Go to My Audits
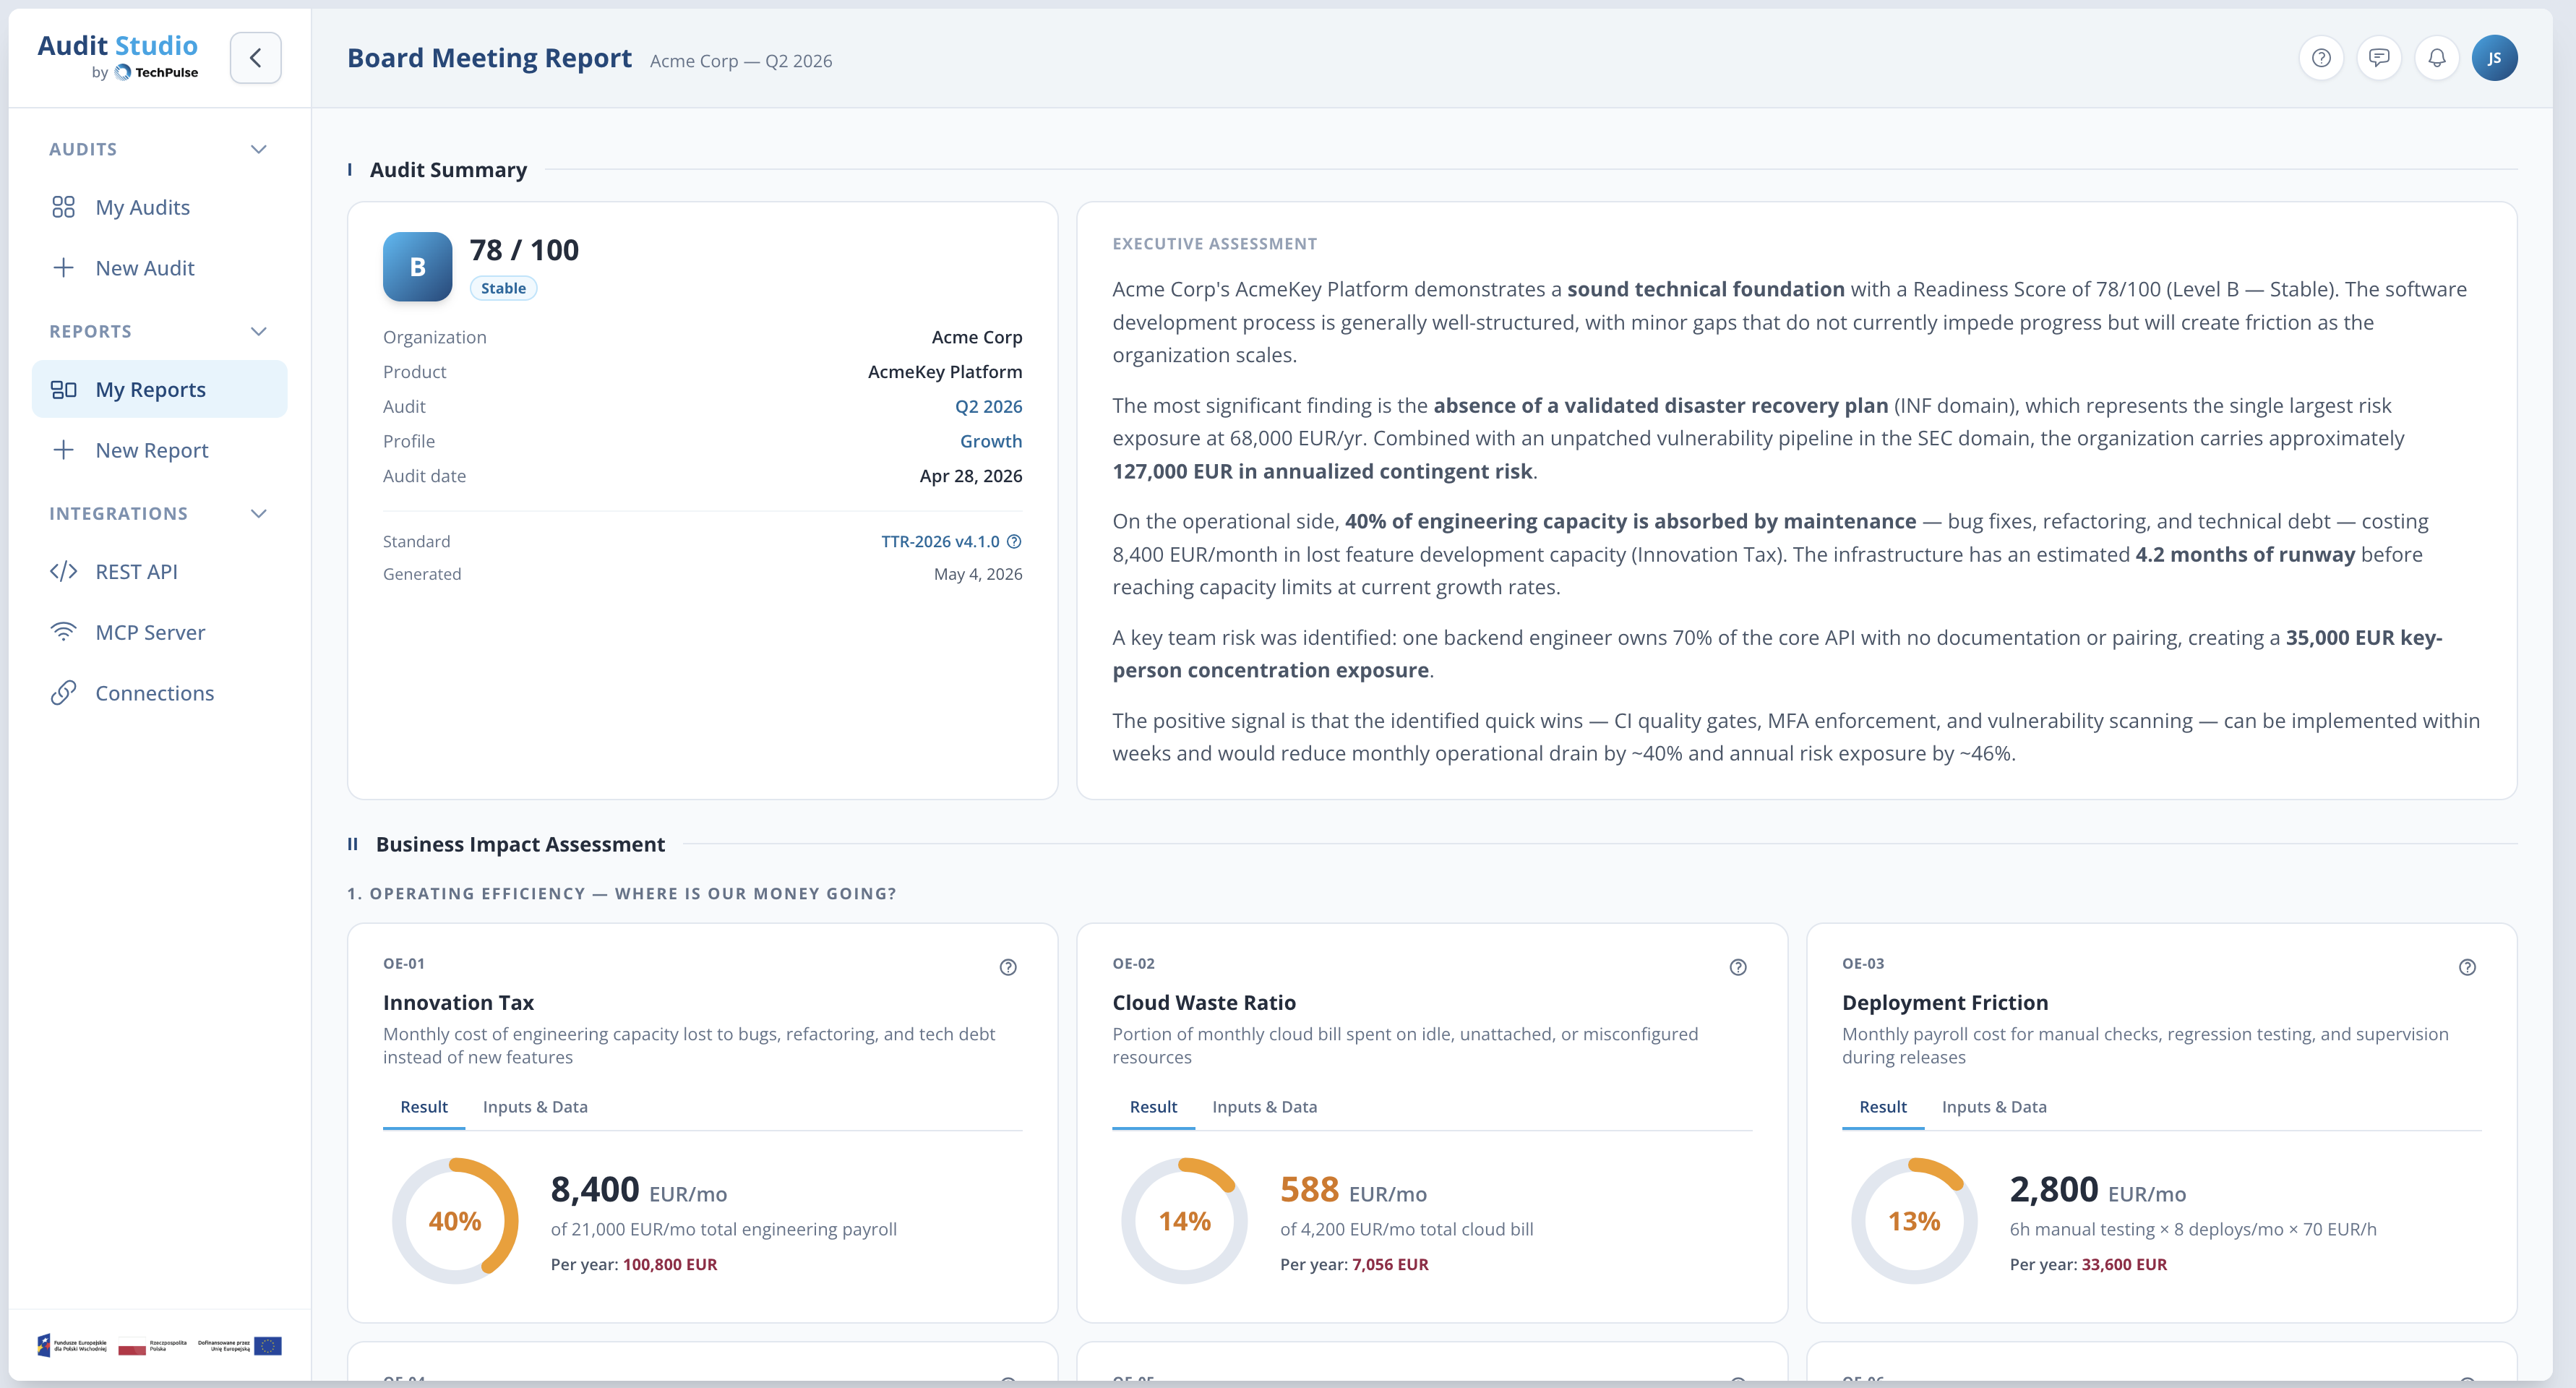Image resolution: width=2576 pixels, height=1388 pixels. coord(159,207)
